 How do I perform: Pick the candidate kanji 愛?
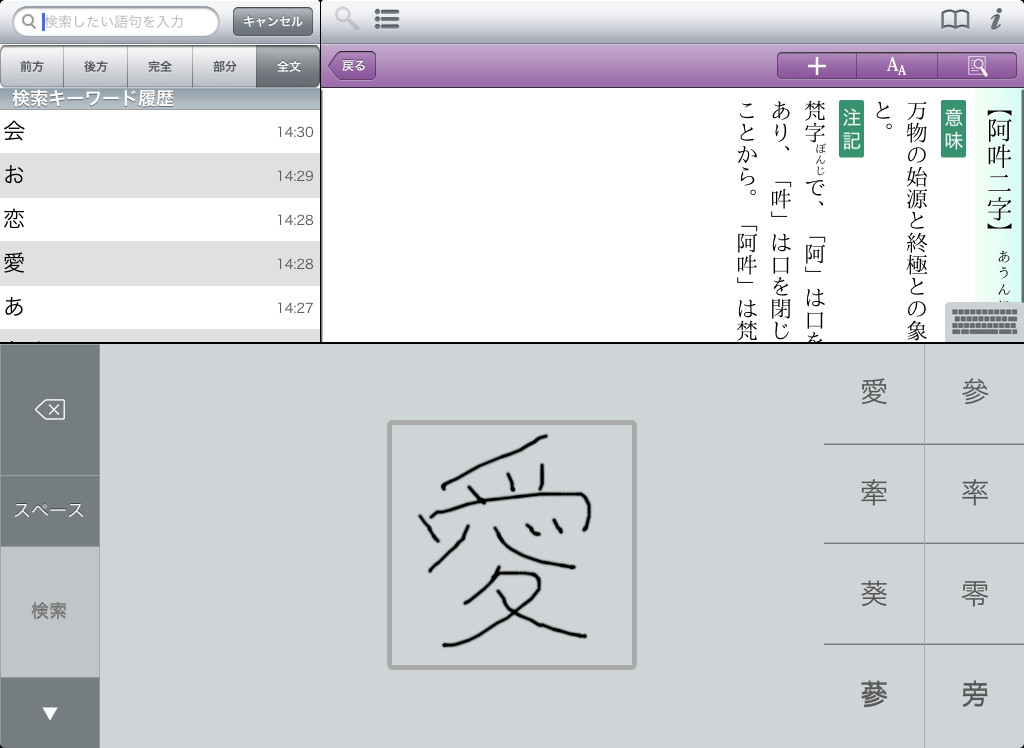(x=874, y=394)
